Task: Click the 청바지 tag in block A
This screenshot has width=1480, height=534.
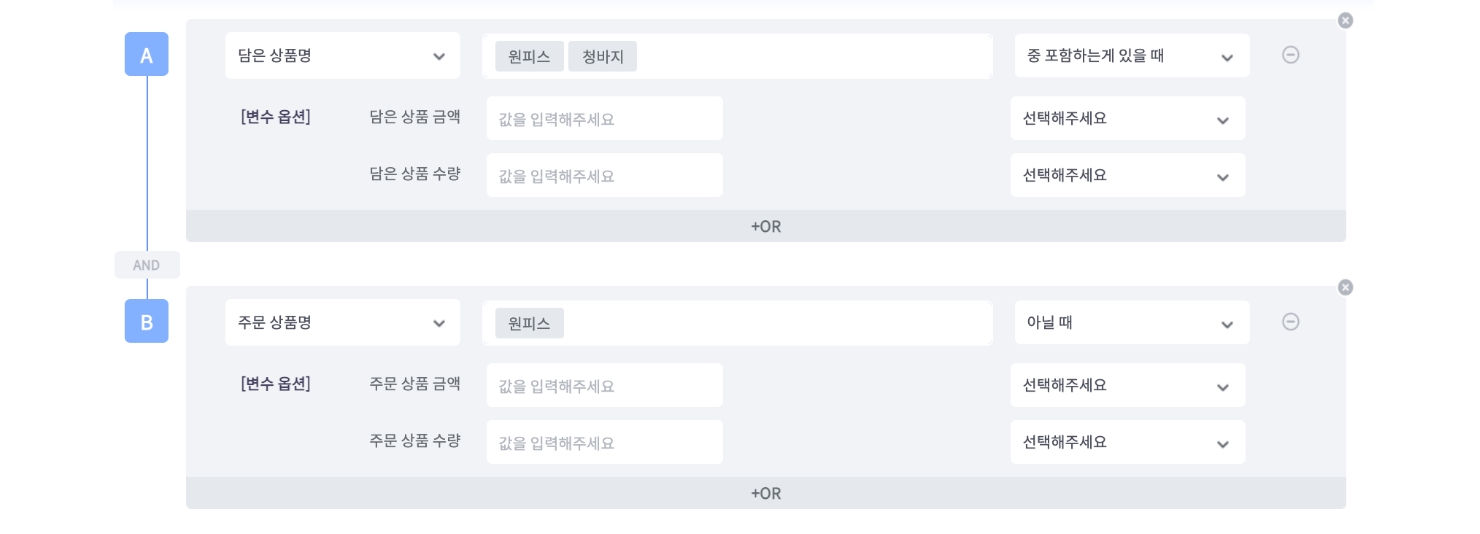Action: point(602,57)
